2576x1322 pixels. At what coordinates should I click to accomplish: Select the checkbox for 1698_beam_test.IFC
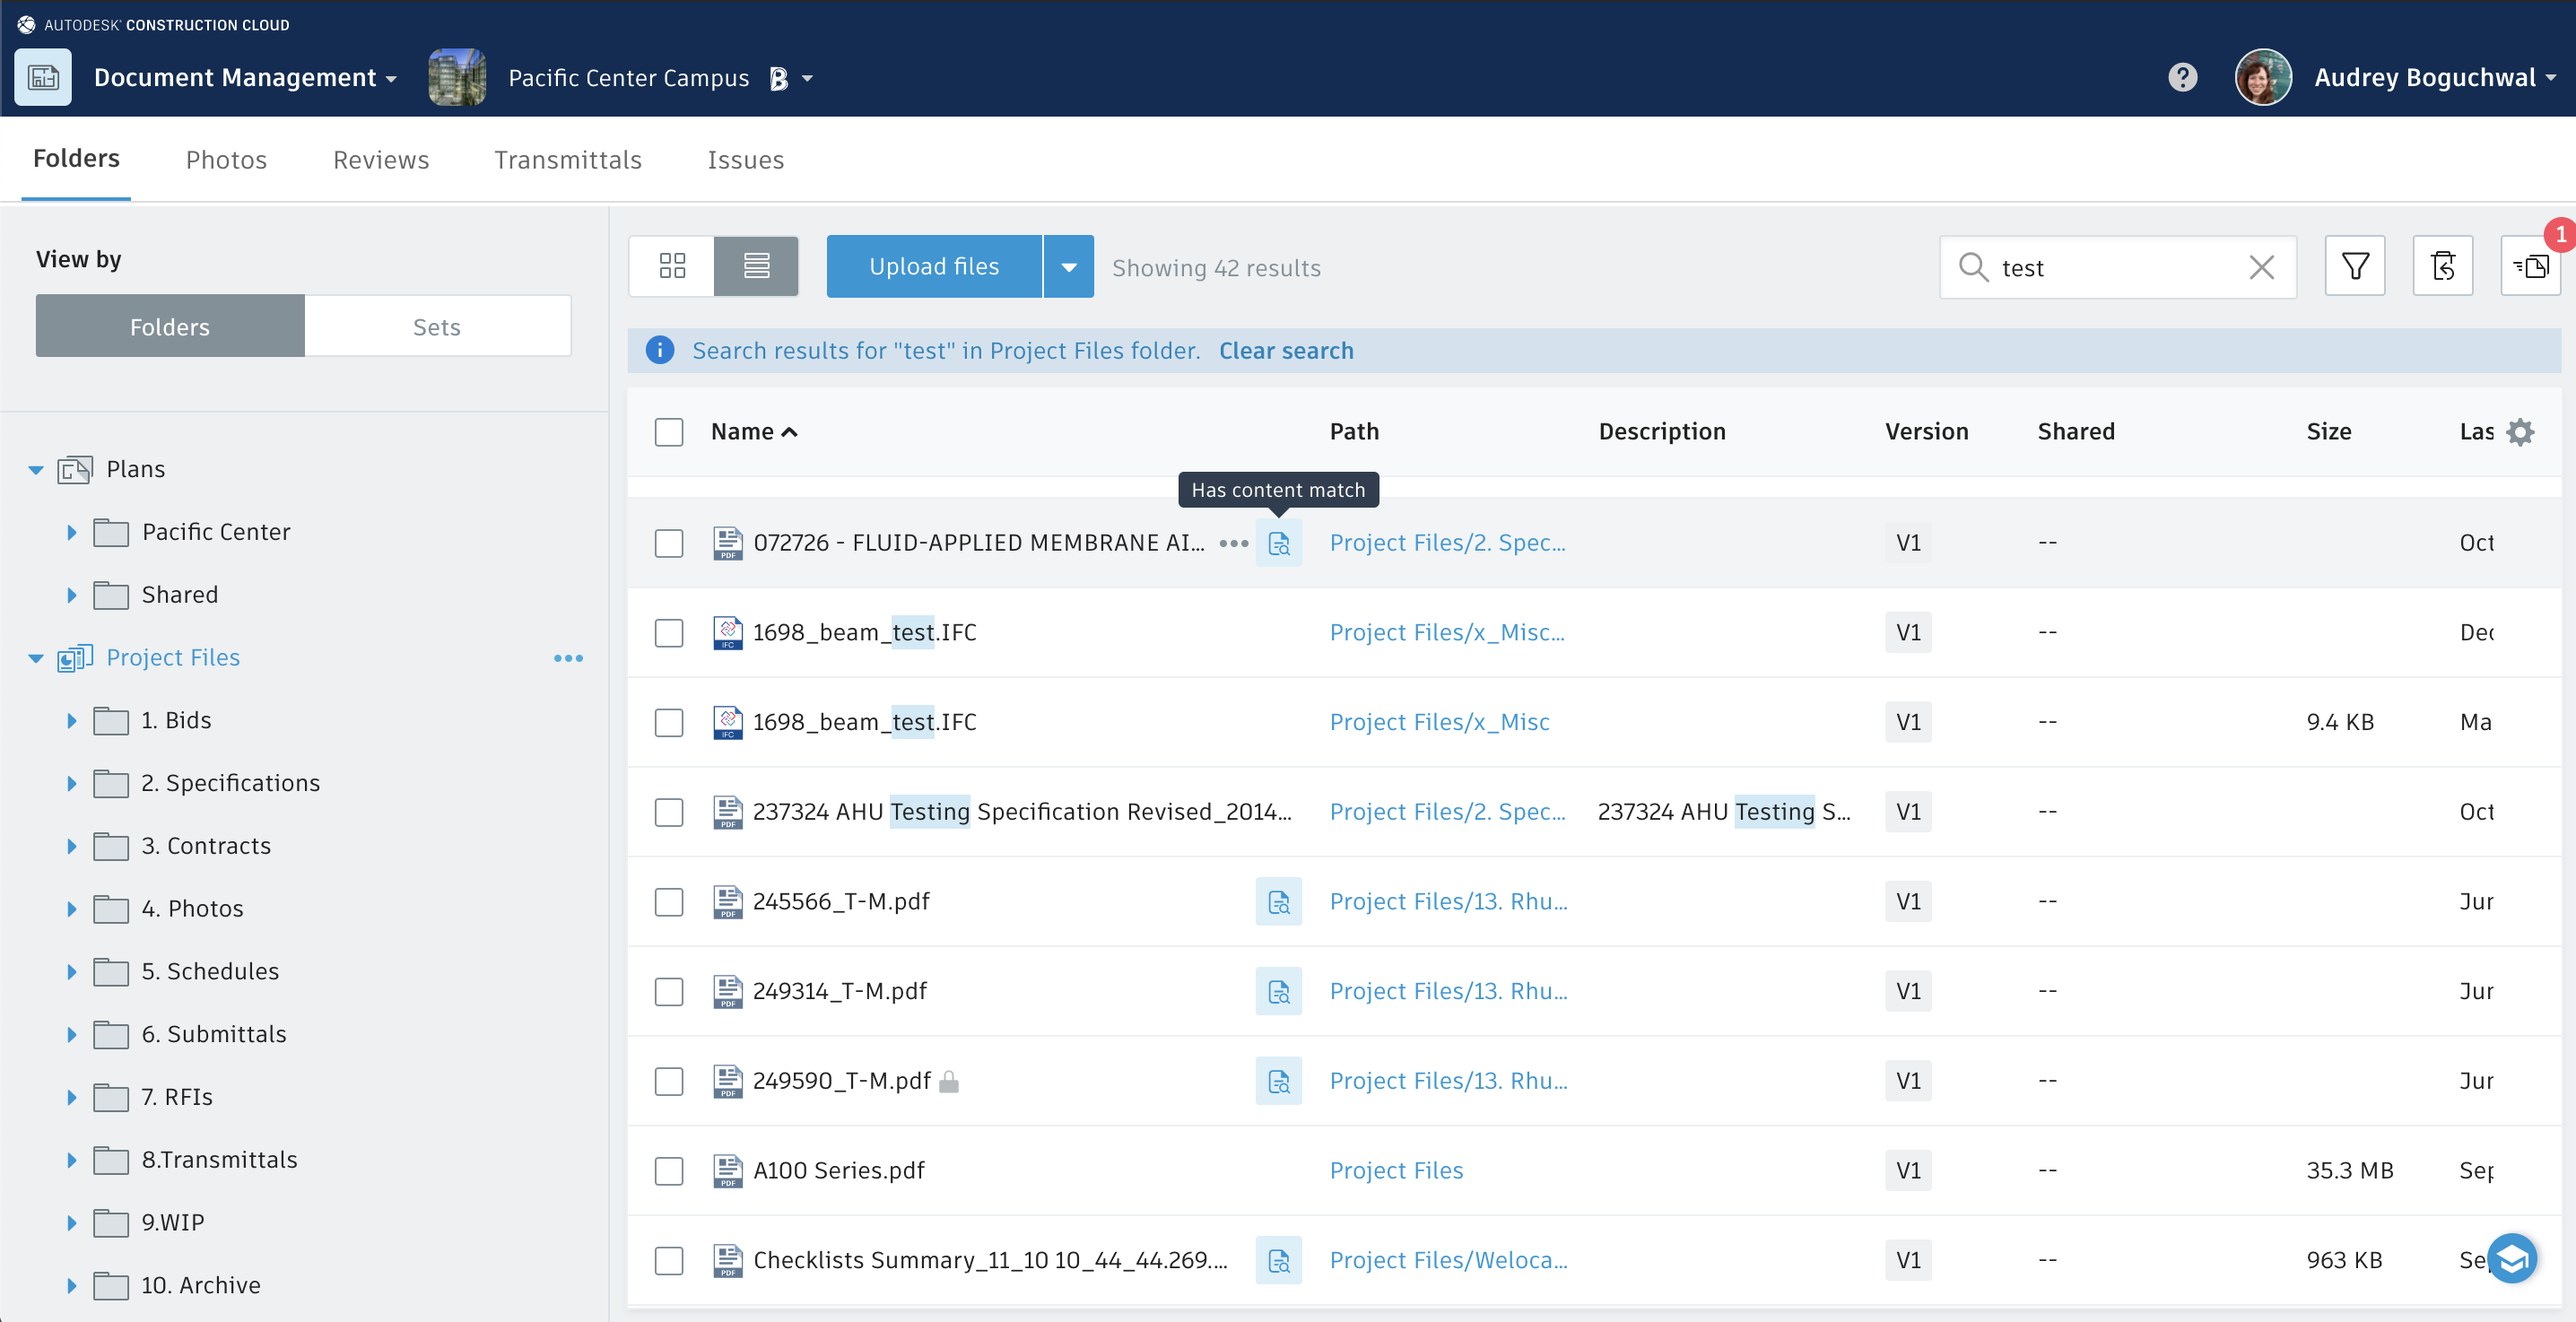[669, 632]
